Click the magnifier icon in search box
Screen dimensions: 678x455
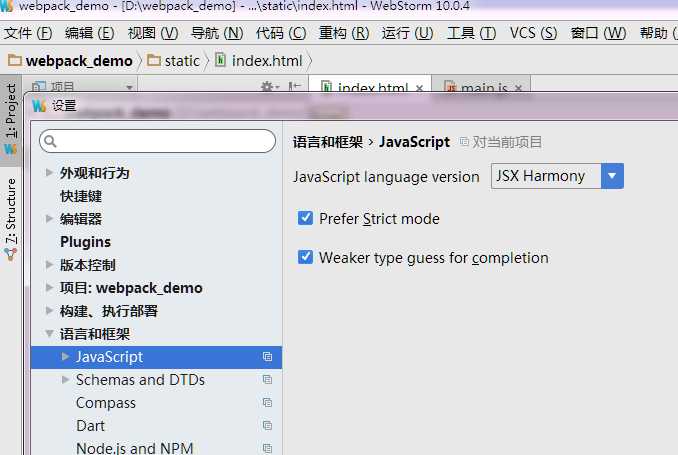50,141
